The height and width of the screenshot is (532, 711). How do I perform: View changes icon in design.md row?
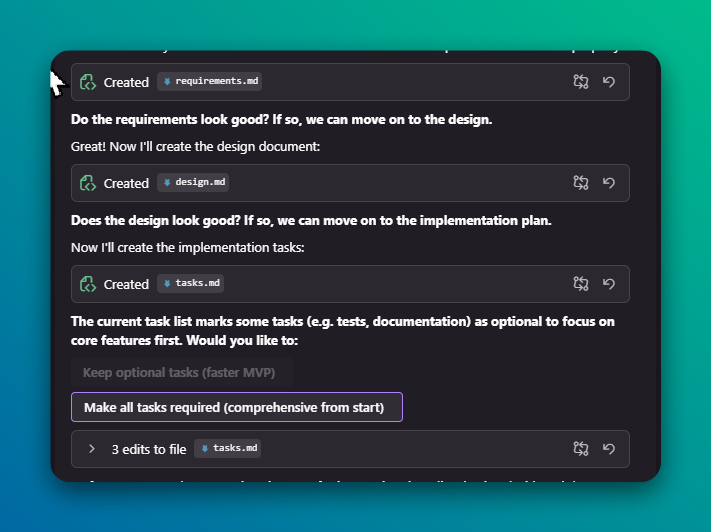[581, 183]
